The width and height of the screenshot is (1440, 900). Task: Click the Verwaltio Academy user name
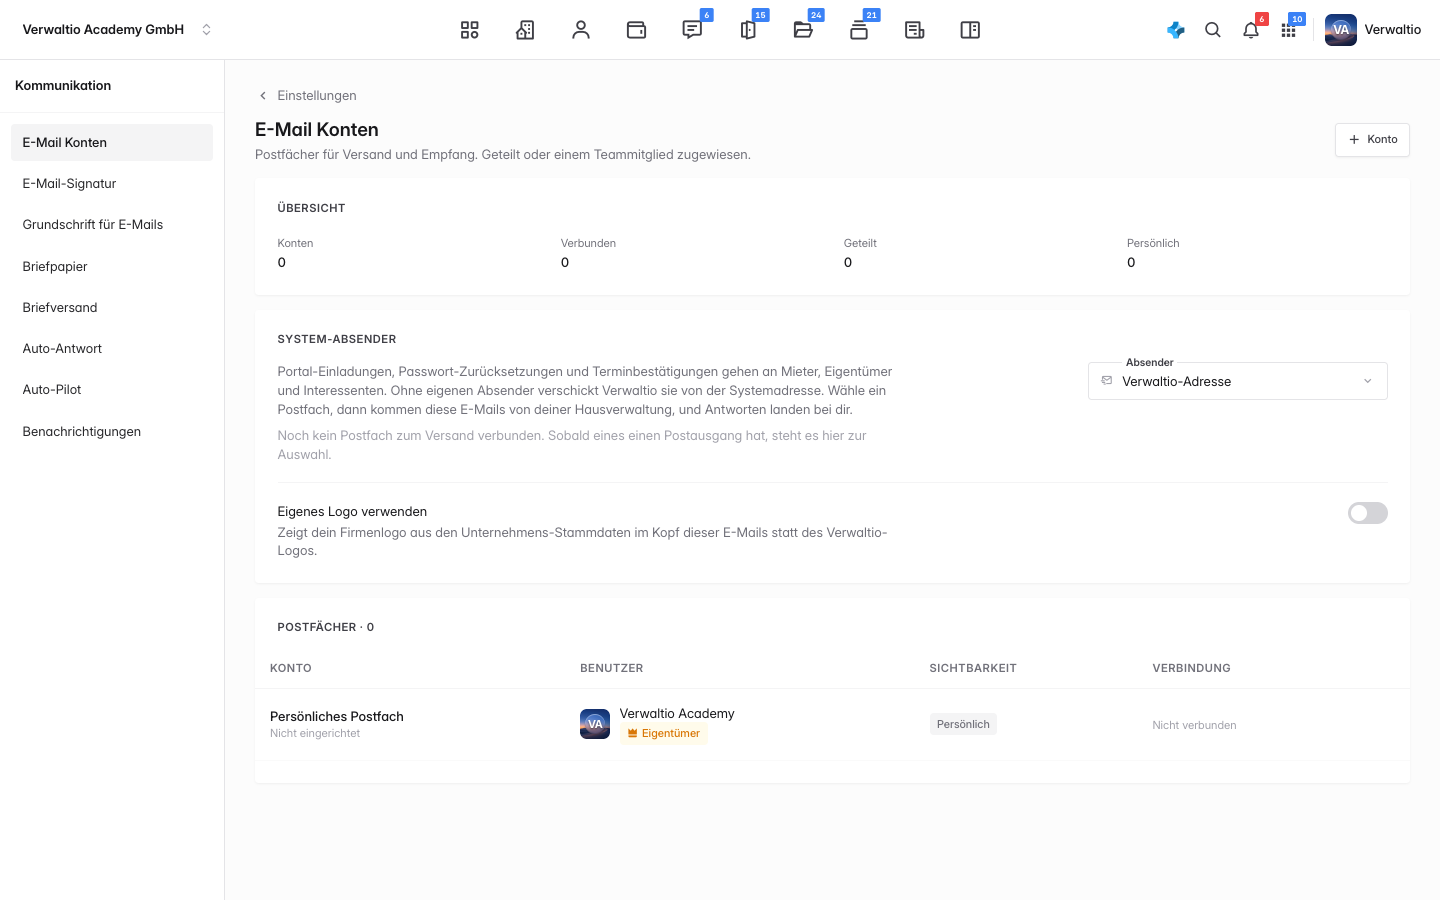point(677,714)
